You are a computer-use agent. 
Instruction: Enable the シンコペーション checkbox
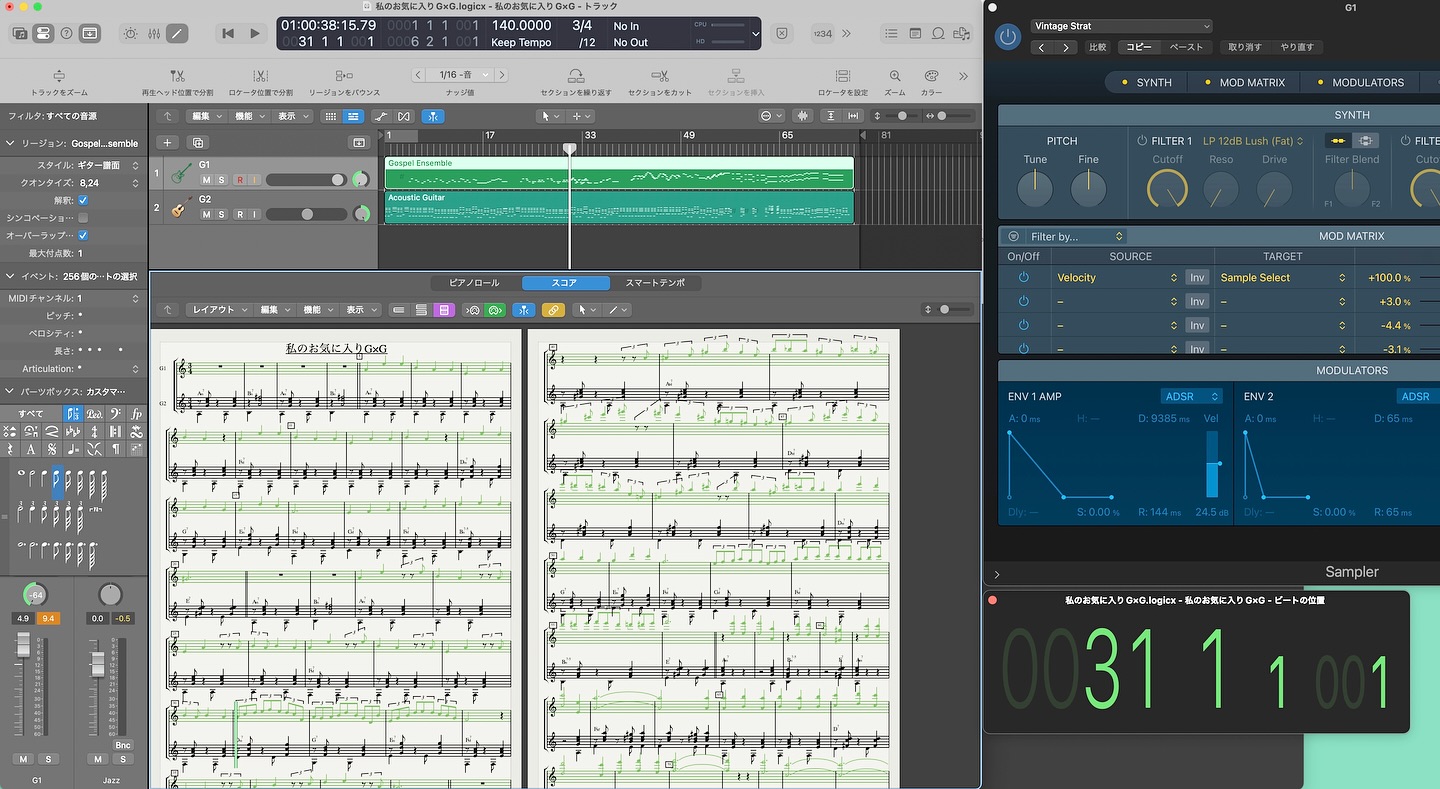point(83,217)
